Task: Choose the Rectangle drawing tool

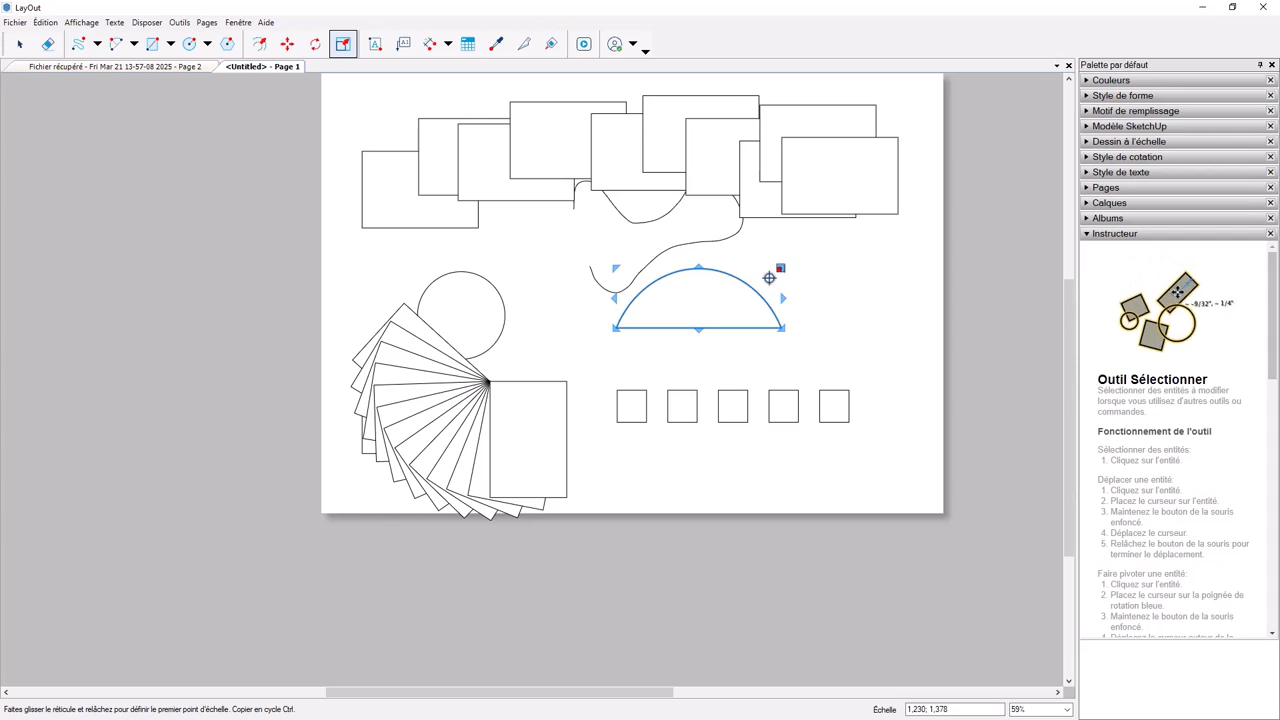Action: tap(152, 43)
